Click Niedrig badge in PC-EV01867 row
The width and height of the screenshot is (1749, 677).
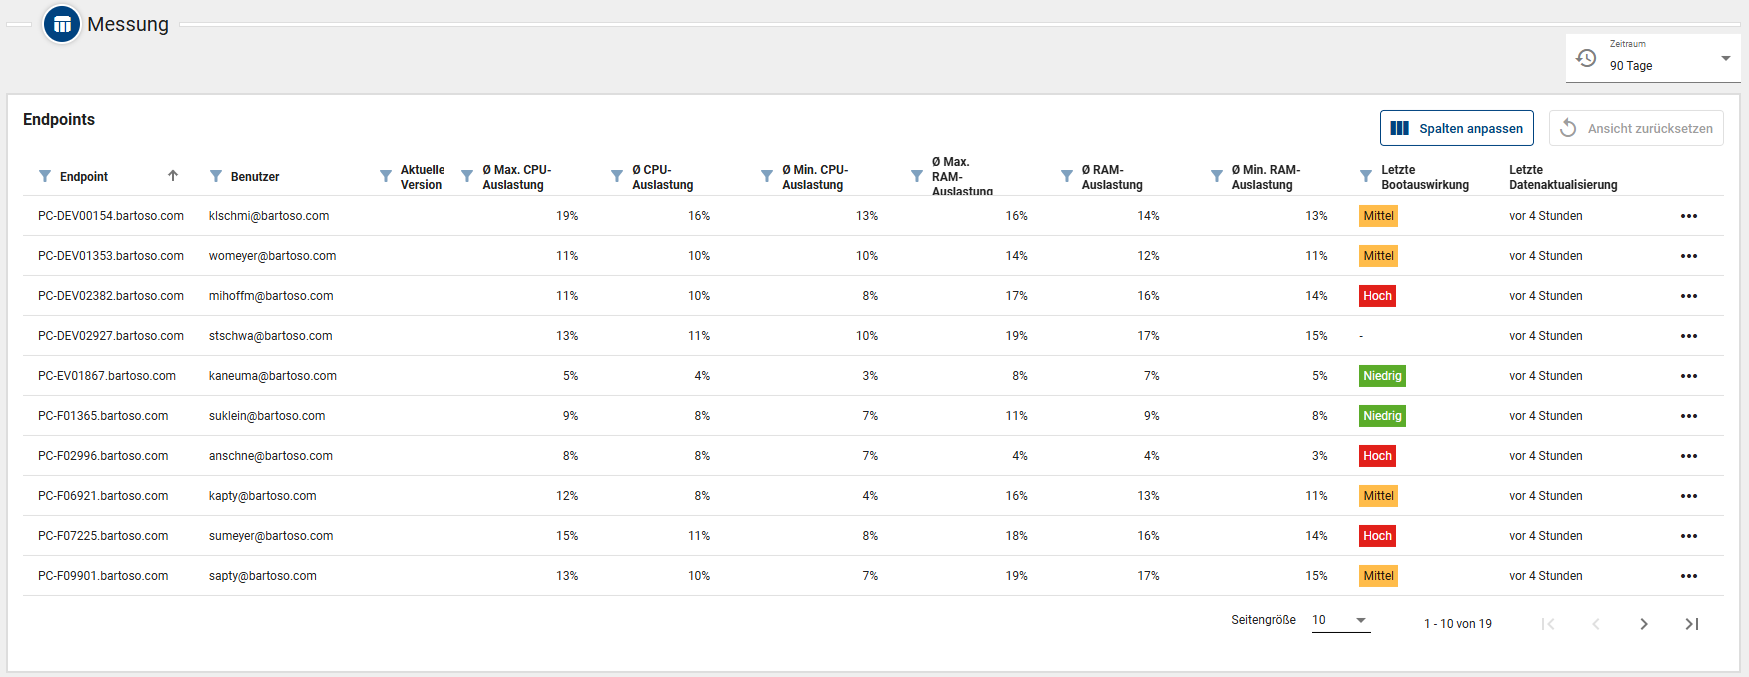1382,376
